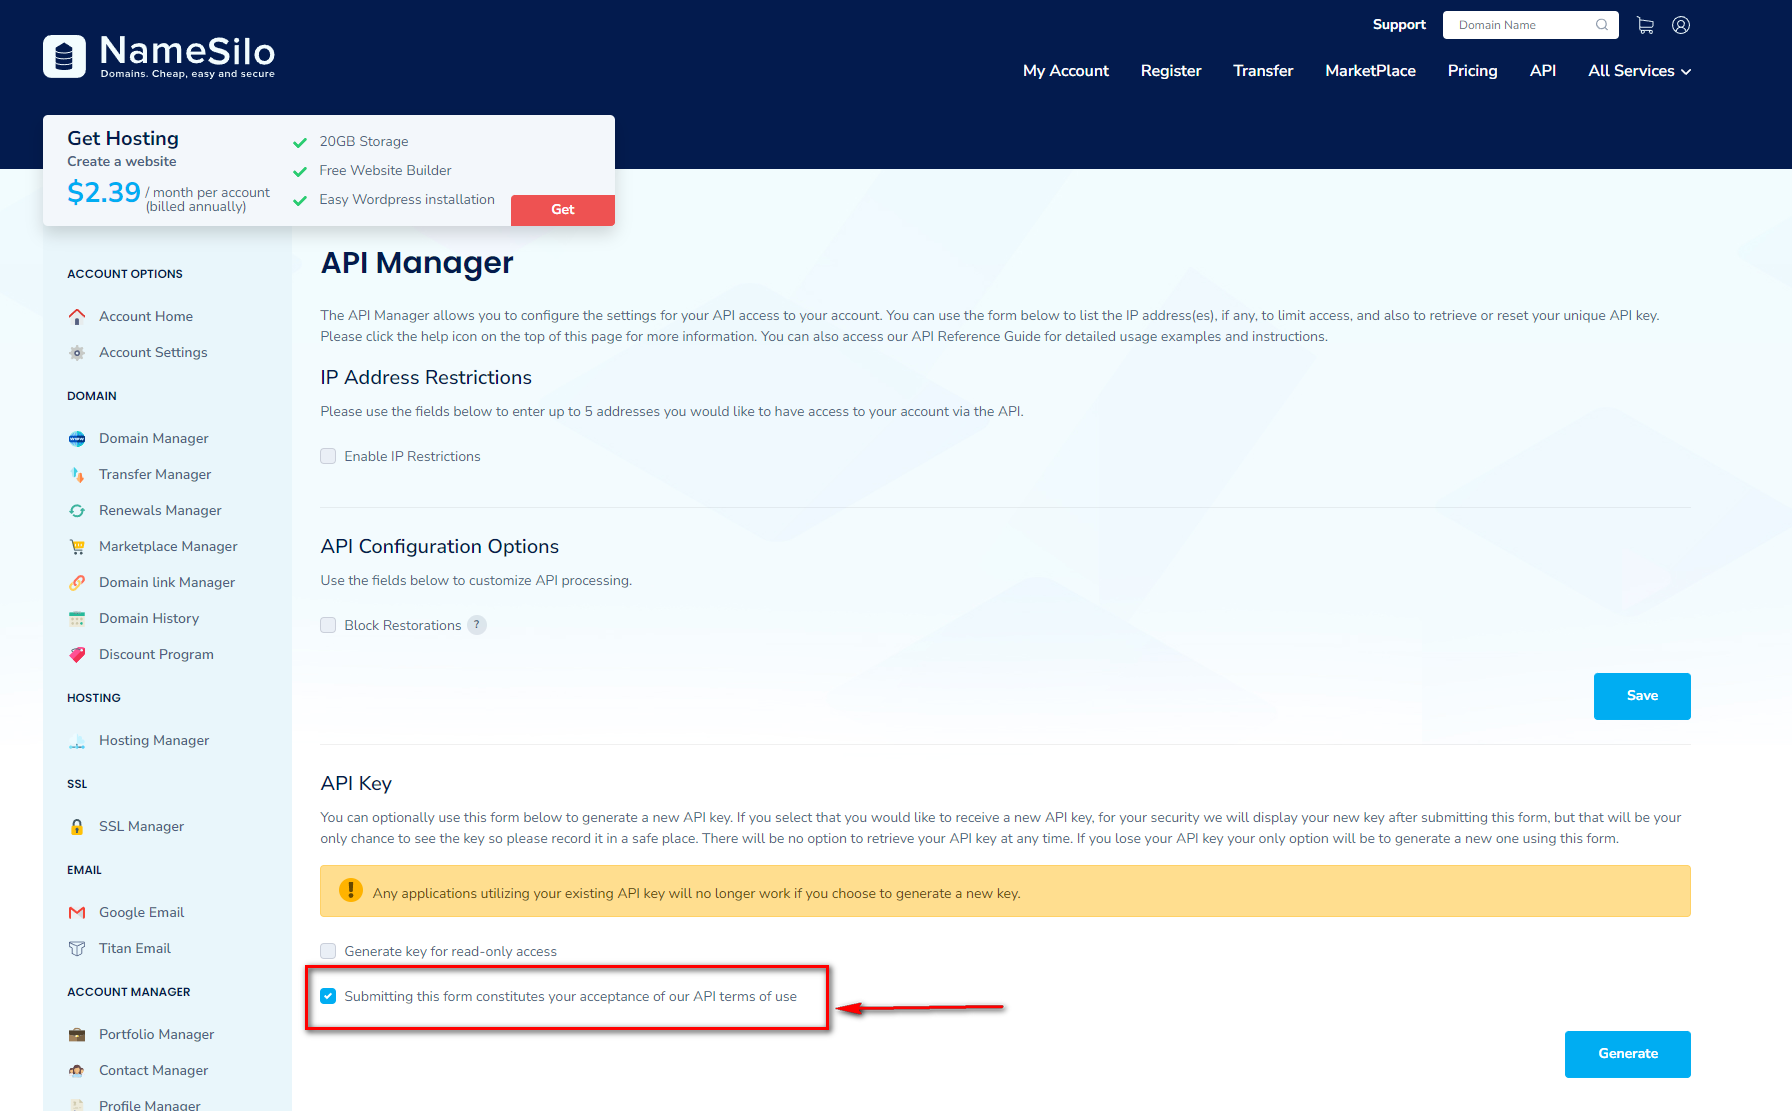
Task: Click the NameSilo logo icon
Action: [x=64, y=57]
